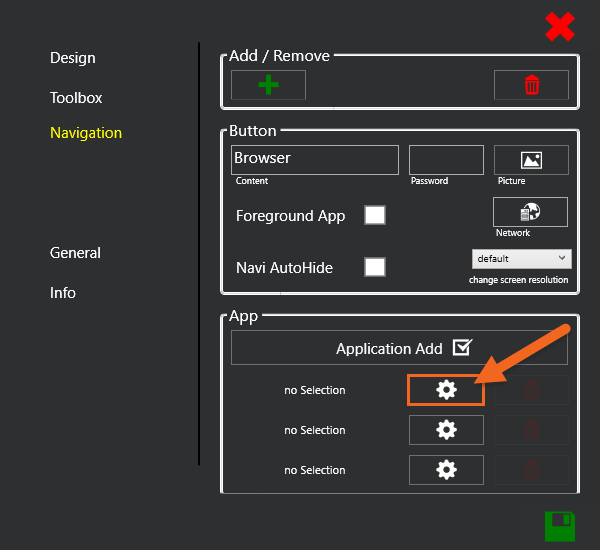The width and height of the screenshot is (600, 550).
Task: Open gear settings for second app row
Action: (446, 430)
